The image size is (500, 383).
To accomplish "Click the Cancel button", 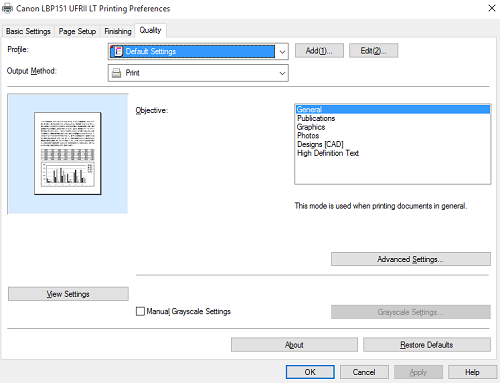I will pos(364,372).
